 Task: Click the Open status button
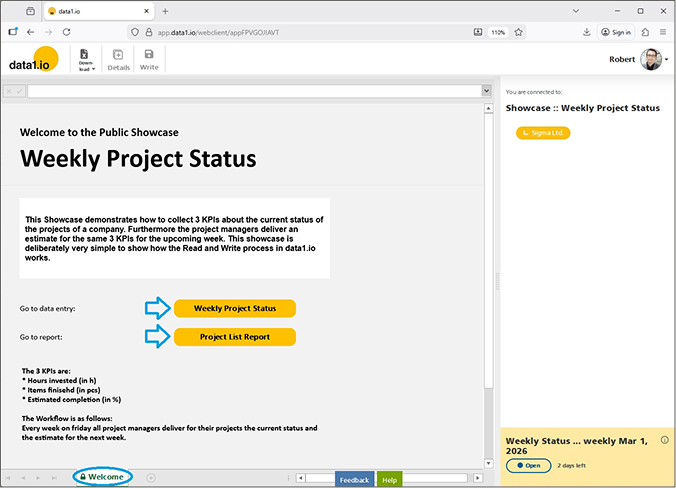point(528,466)
